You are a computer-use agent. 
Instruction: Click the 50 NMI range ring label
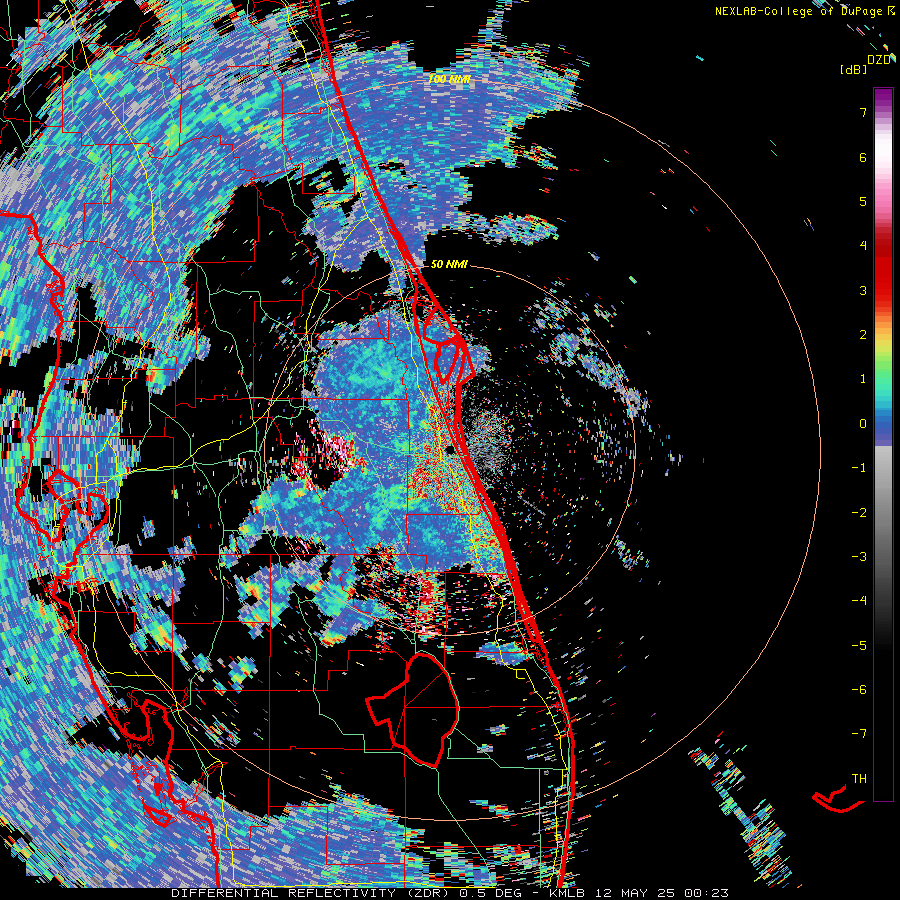(x=449, y=264)
